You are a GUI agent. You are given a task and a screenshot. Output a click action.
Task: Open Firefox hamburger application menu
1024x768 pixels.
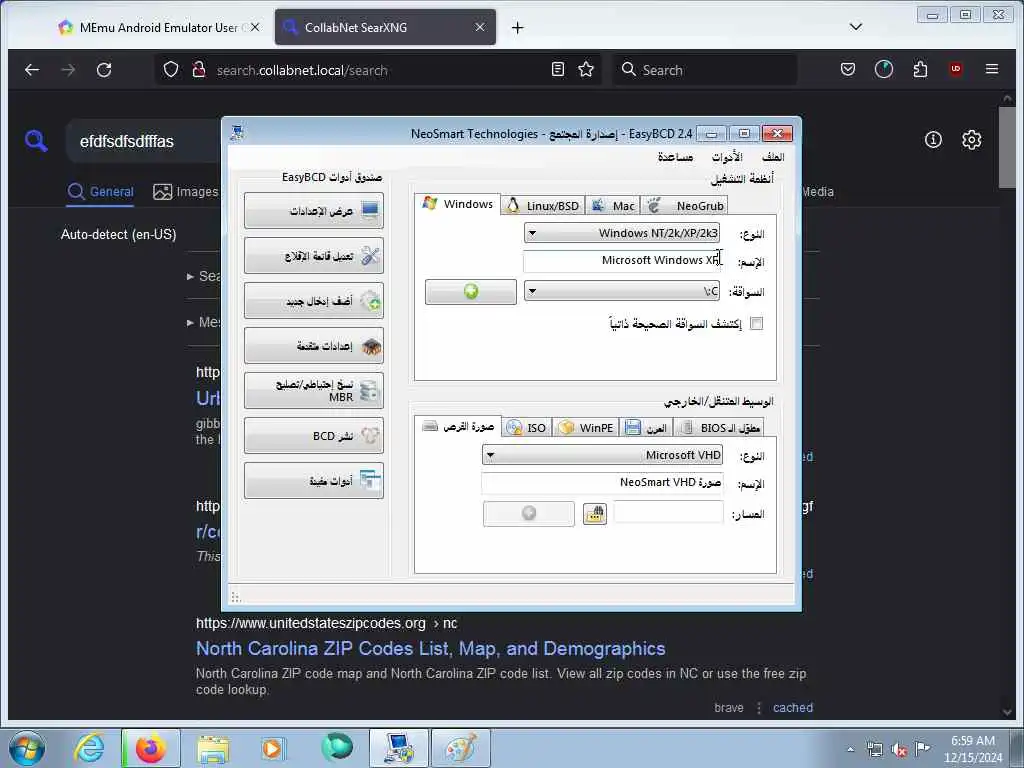coord(991,69)
